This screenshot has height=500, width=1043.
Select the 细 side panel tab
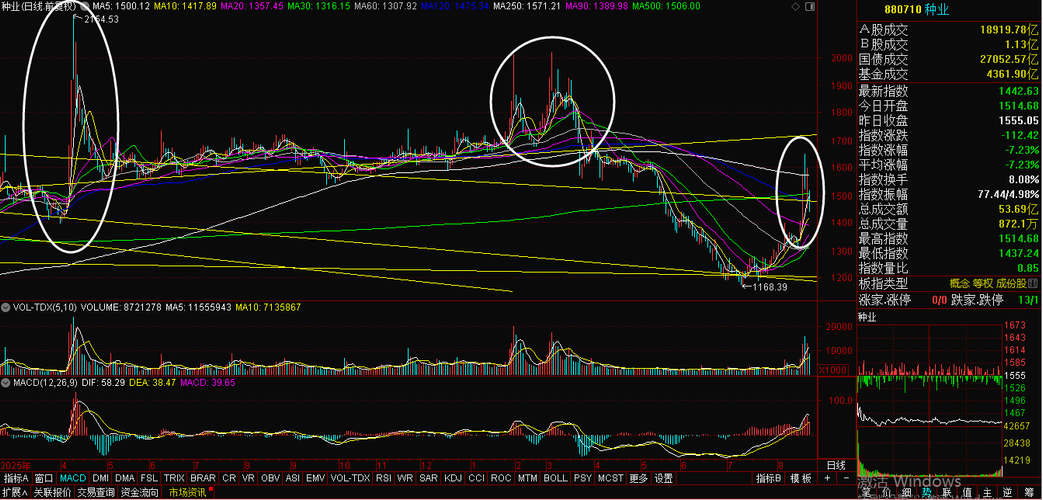(907, 493)
